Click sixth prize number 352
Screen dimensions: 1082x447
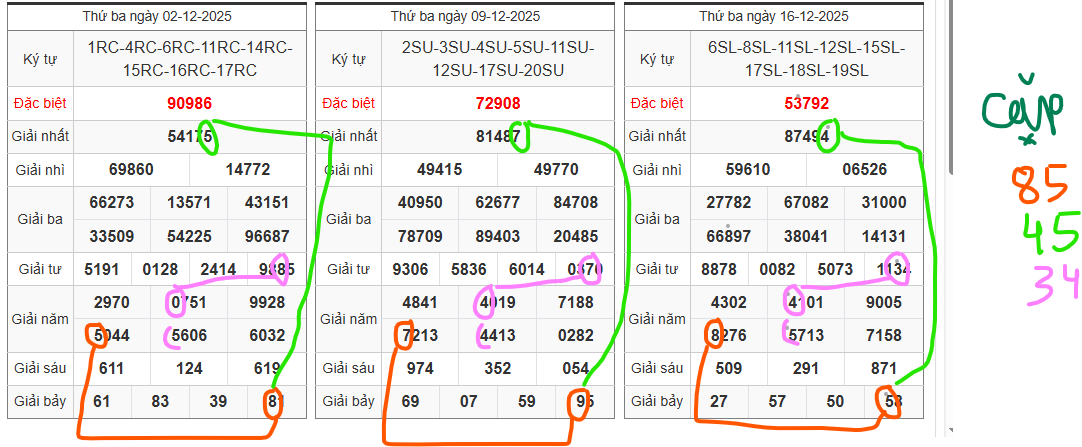click(498, 368)
